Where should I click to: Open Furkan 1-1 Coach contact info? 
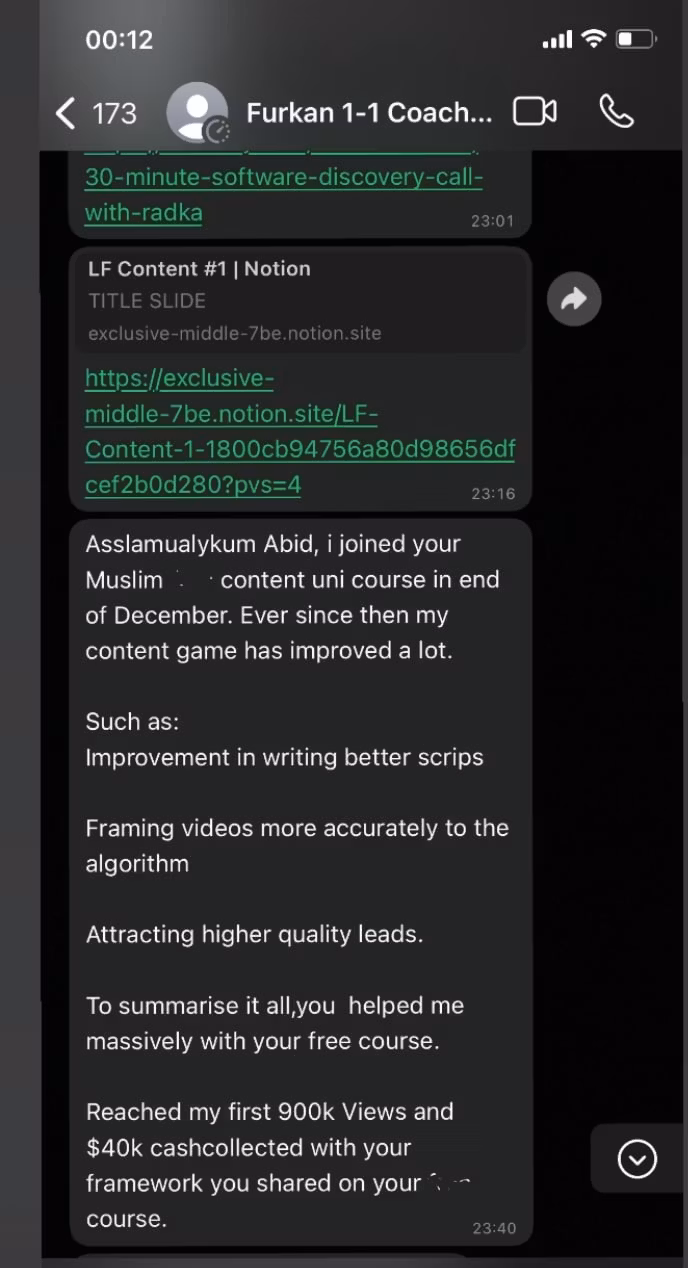(369, 113)
